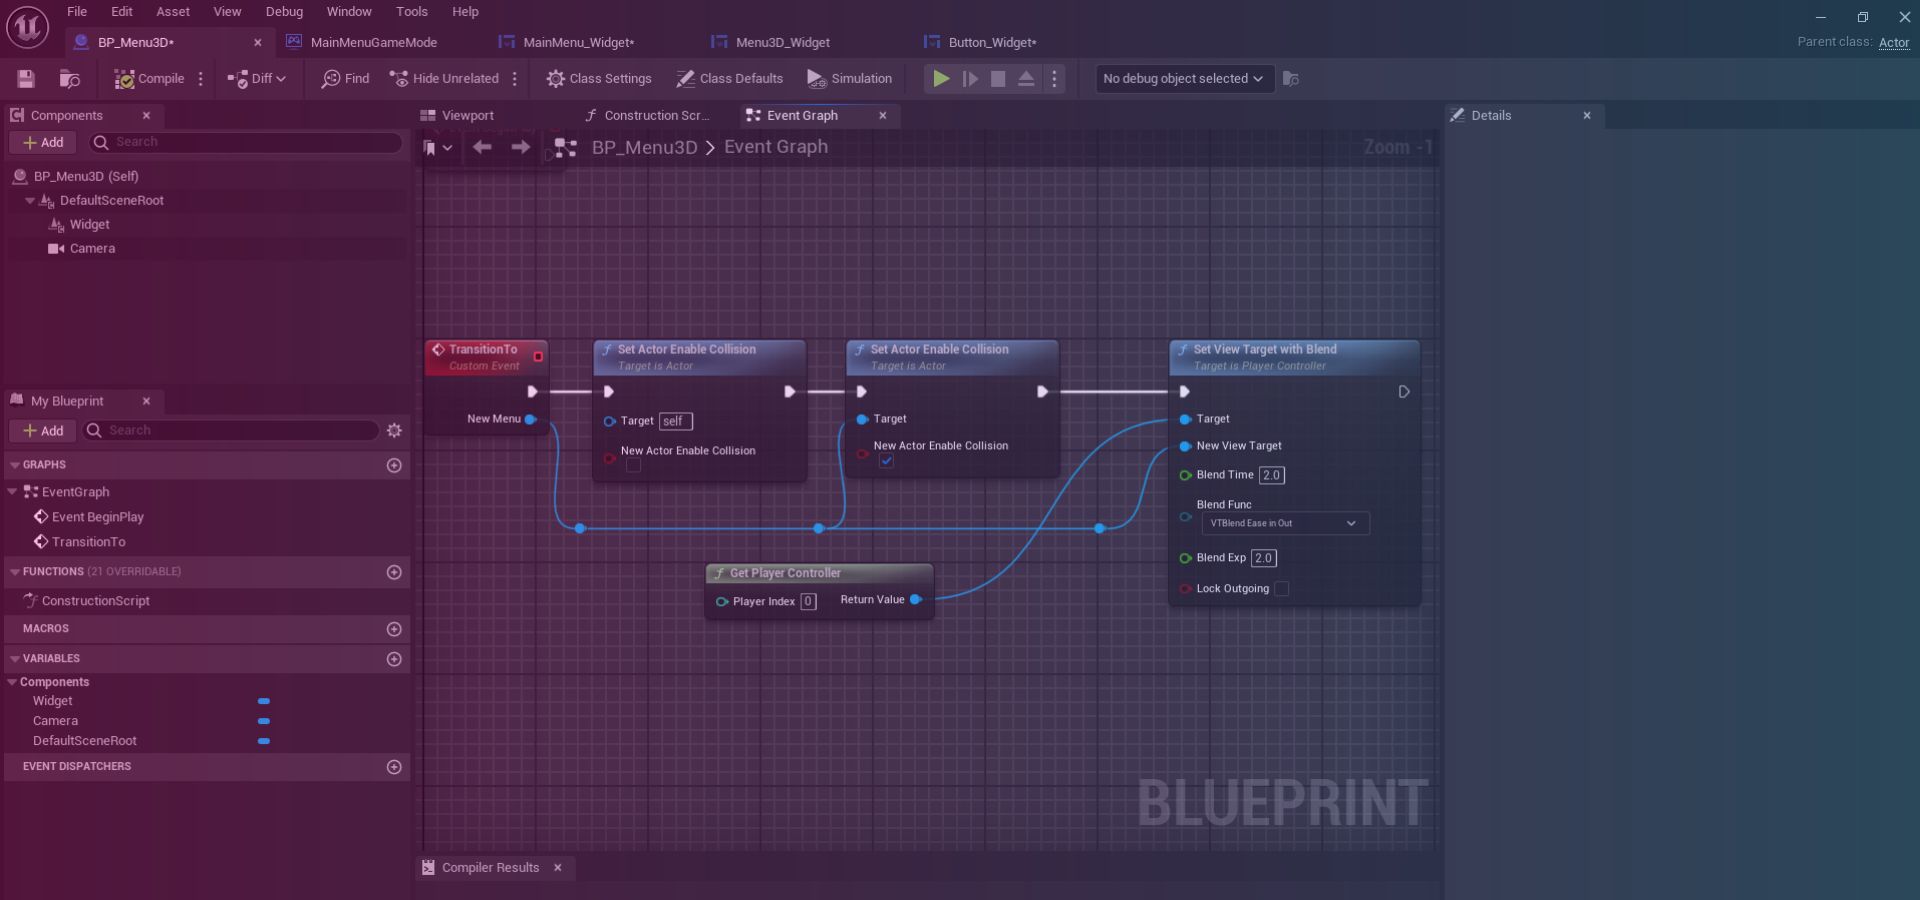Toggle Lock Outgoing checkbox
The image size is (1920, 900).
[1282, 589]
